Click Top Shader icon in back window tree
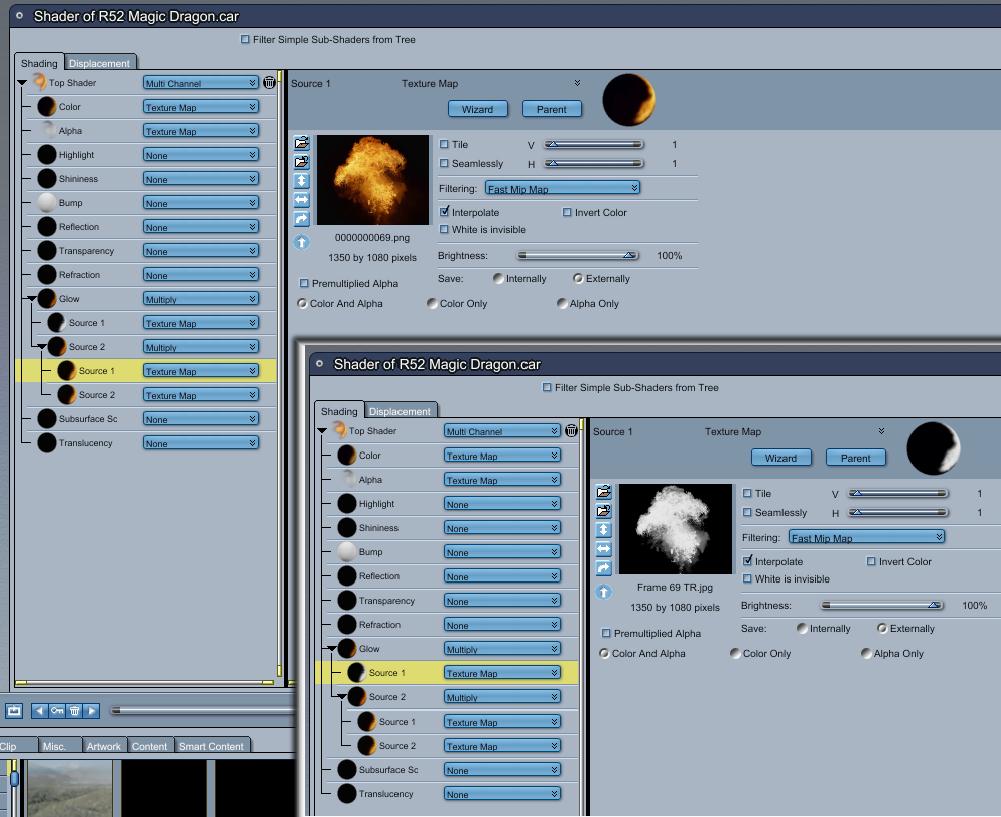 coord(40,82)
